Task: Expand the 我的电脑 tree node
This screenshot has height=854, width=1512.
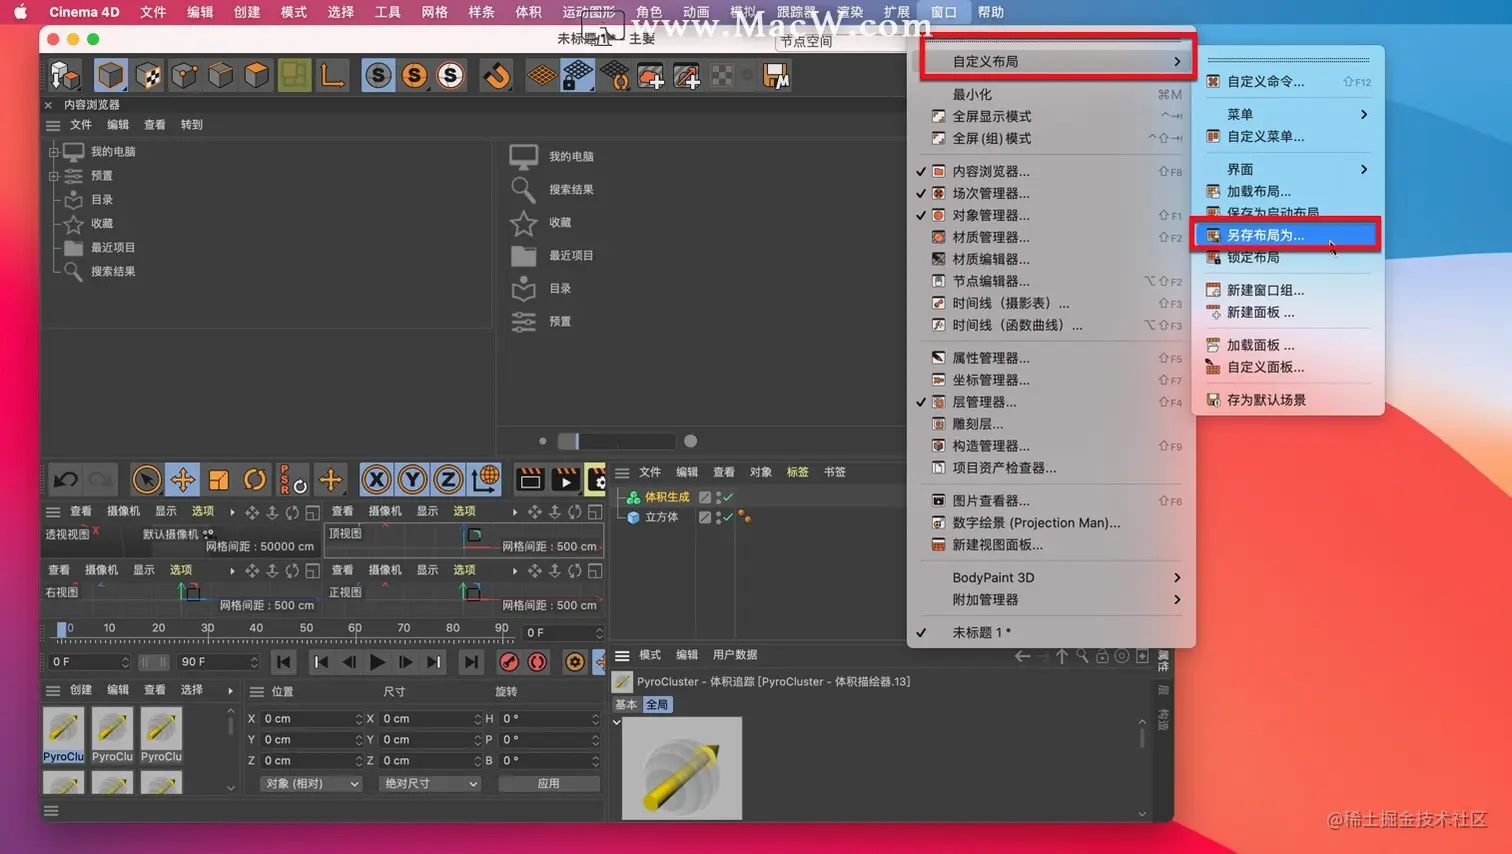Action: tap(54, 152)
